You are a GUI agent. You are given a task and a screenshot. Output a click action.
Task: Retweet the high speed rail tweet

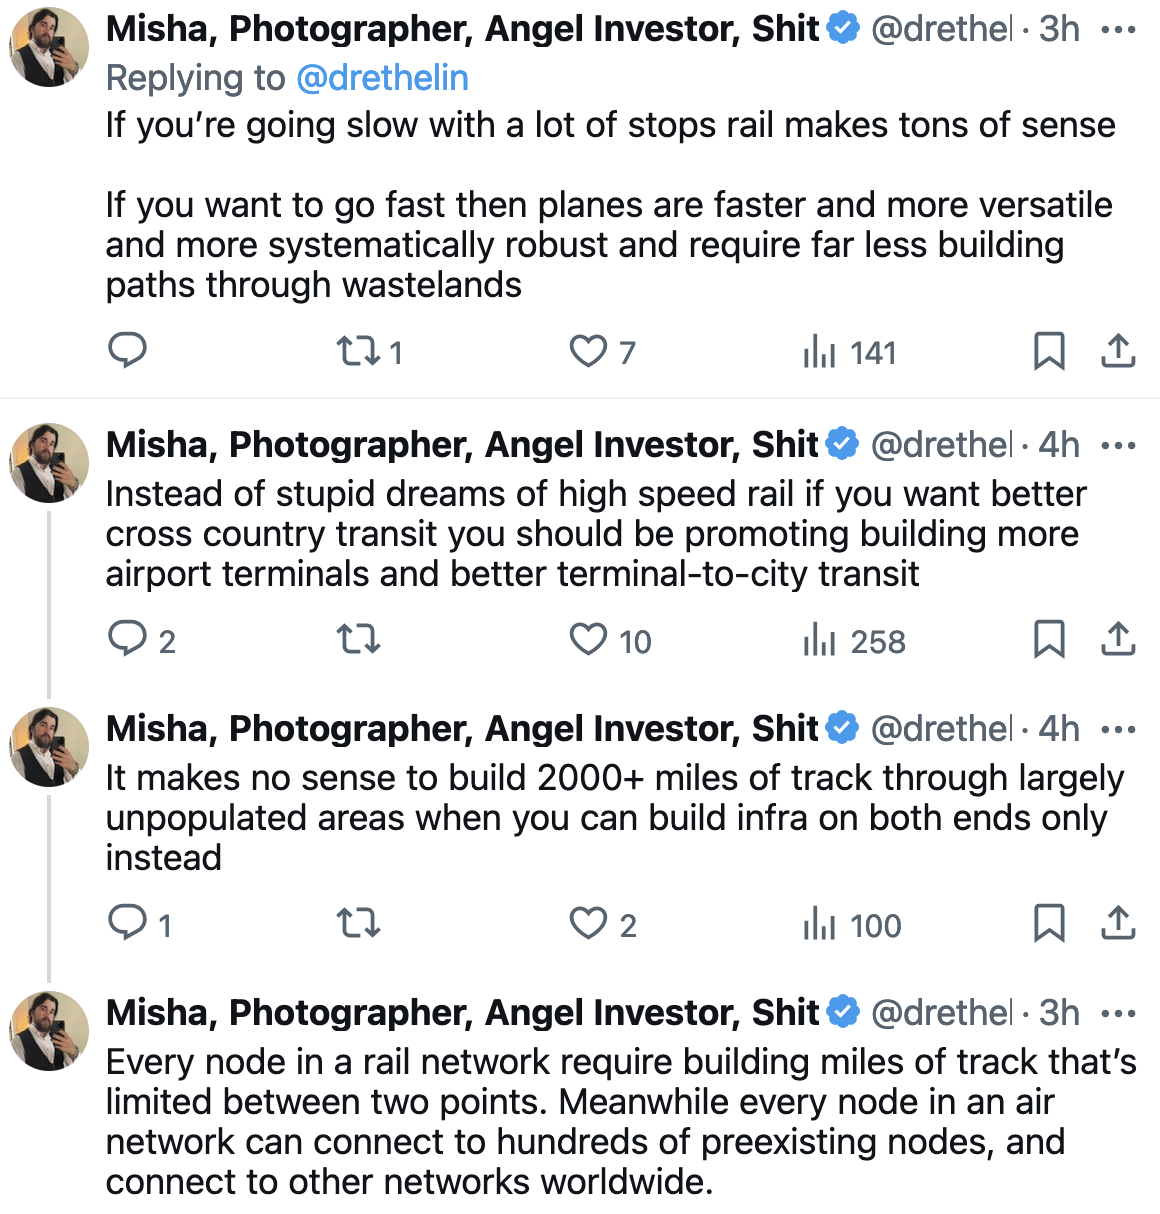(357, 639)
